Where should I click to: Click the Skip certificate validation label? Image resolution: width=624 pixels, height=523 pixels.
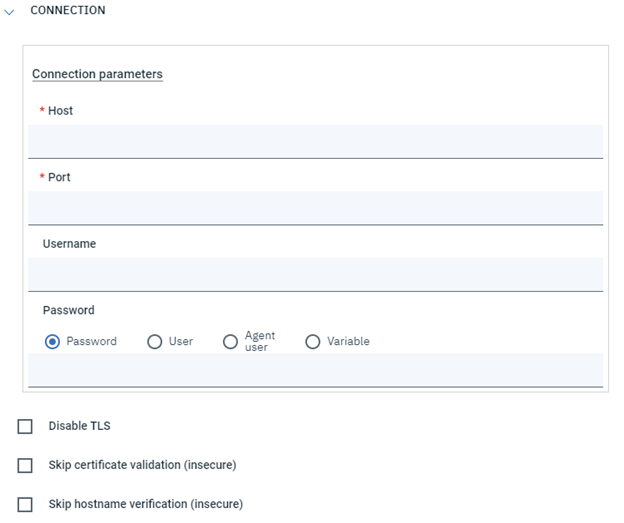(x=142, y=465)
